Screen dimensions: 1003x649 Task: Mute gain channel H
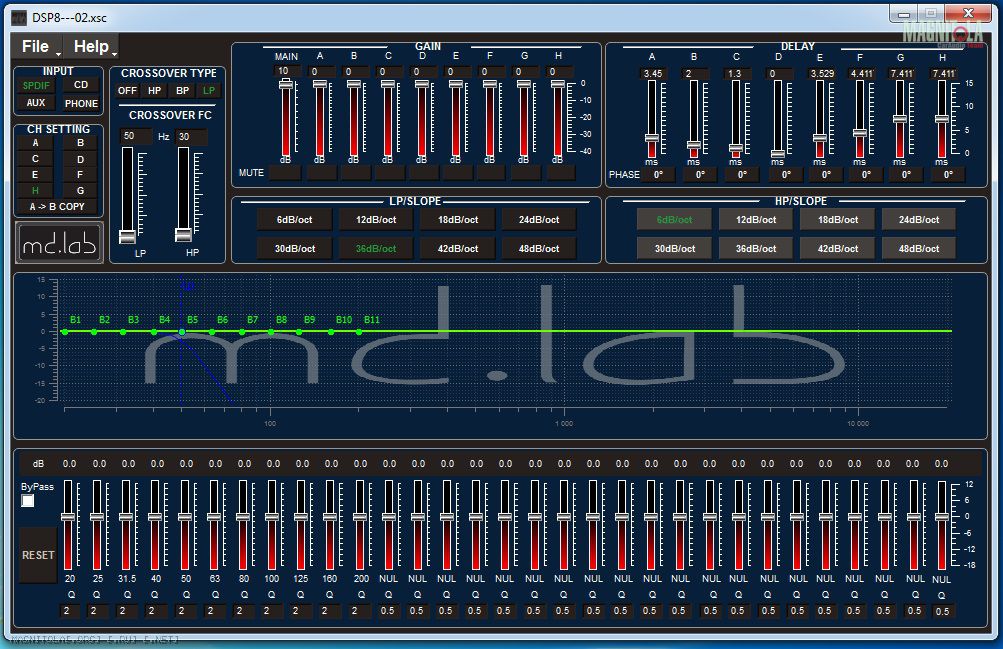coord(559,173)
